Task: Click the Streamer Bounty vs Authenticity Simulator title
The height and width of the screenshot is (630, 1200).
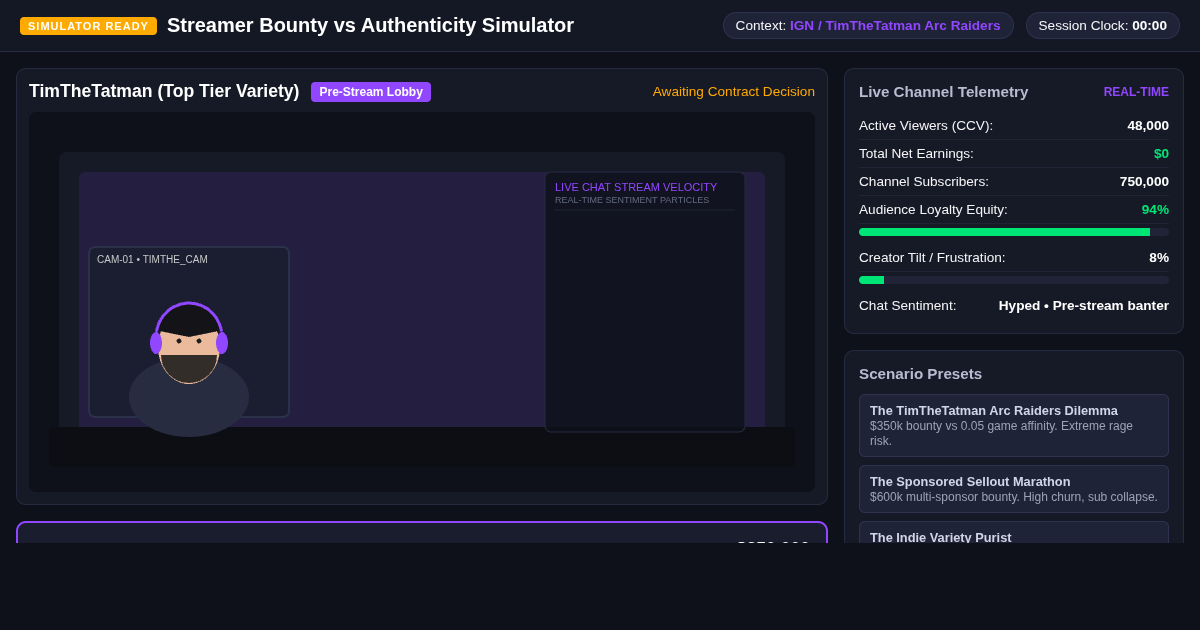Action: point(370,26)
